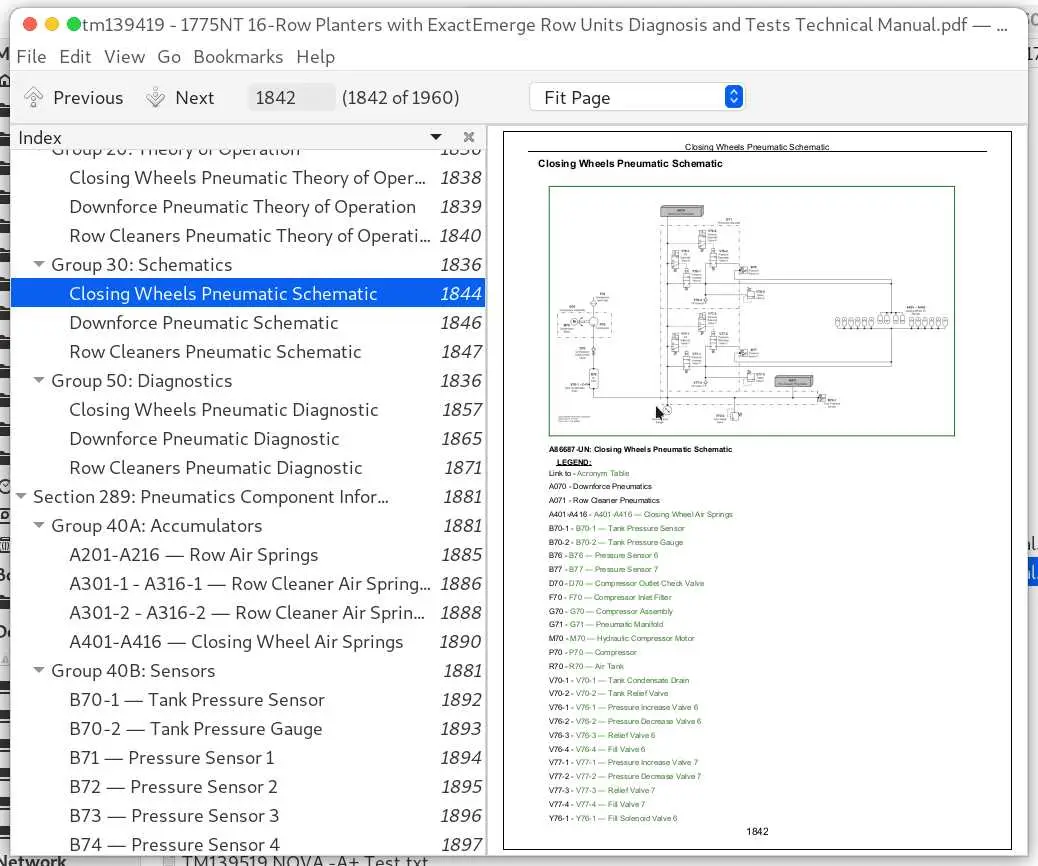Follow the A401-A416 Closing Wheel Air Springs link

click(663, 514)
